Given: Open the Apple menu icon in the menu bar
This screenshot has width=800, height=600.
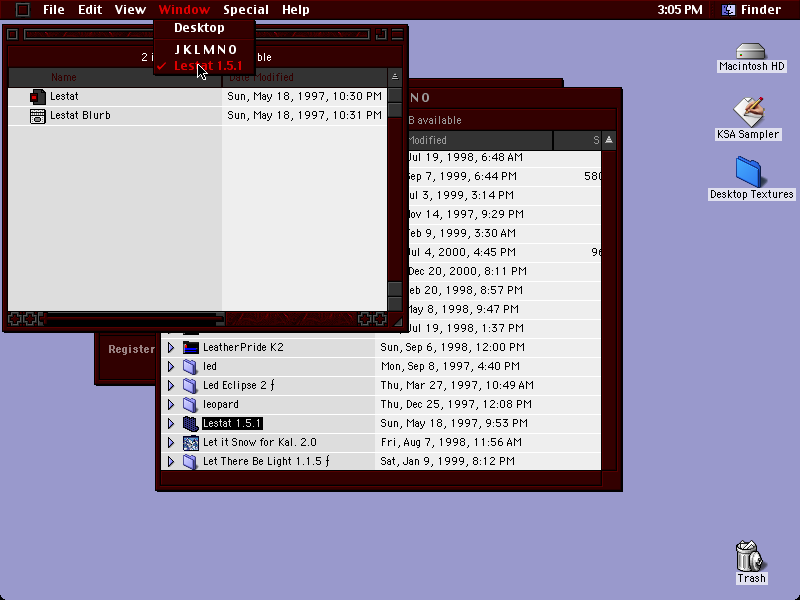Looking at the screenshot, I should coord(22,10).
